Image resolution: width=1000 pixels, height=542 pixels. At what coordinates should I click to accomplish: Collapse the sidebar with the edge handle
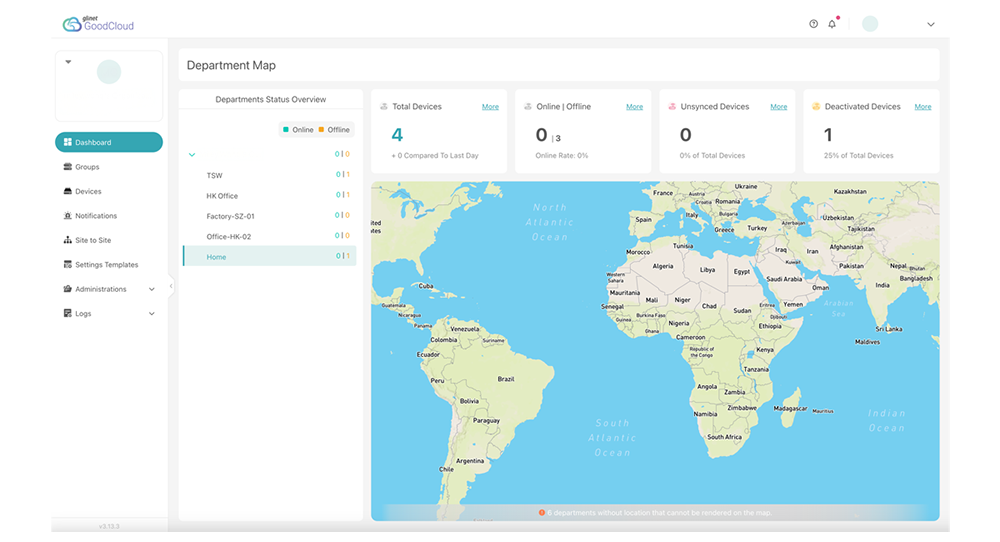pos(171,286)
